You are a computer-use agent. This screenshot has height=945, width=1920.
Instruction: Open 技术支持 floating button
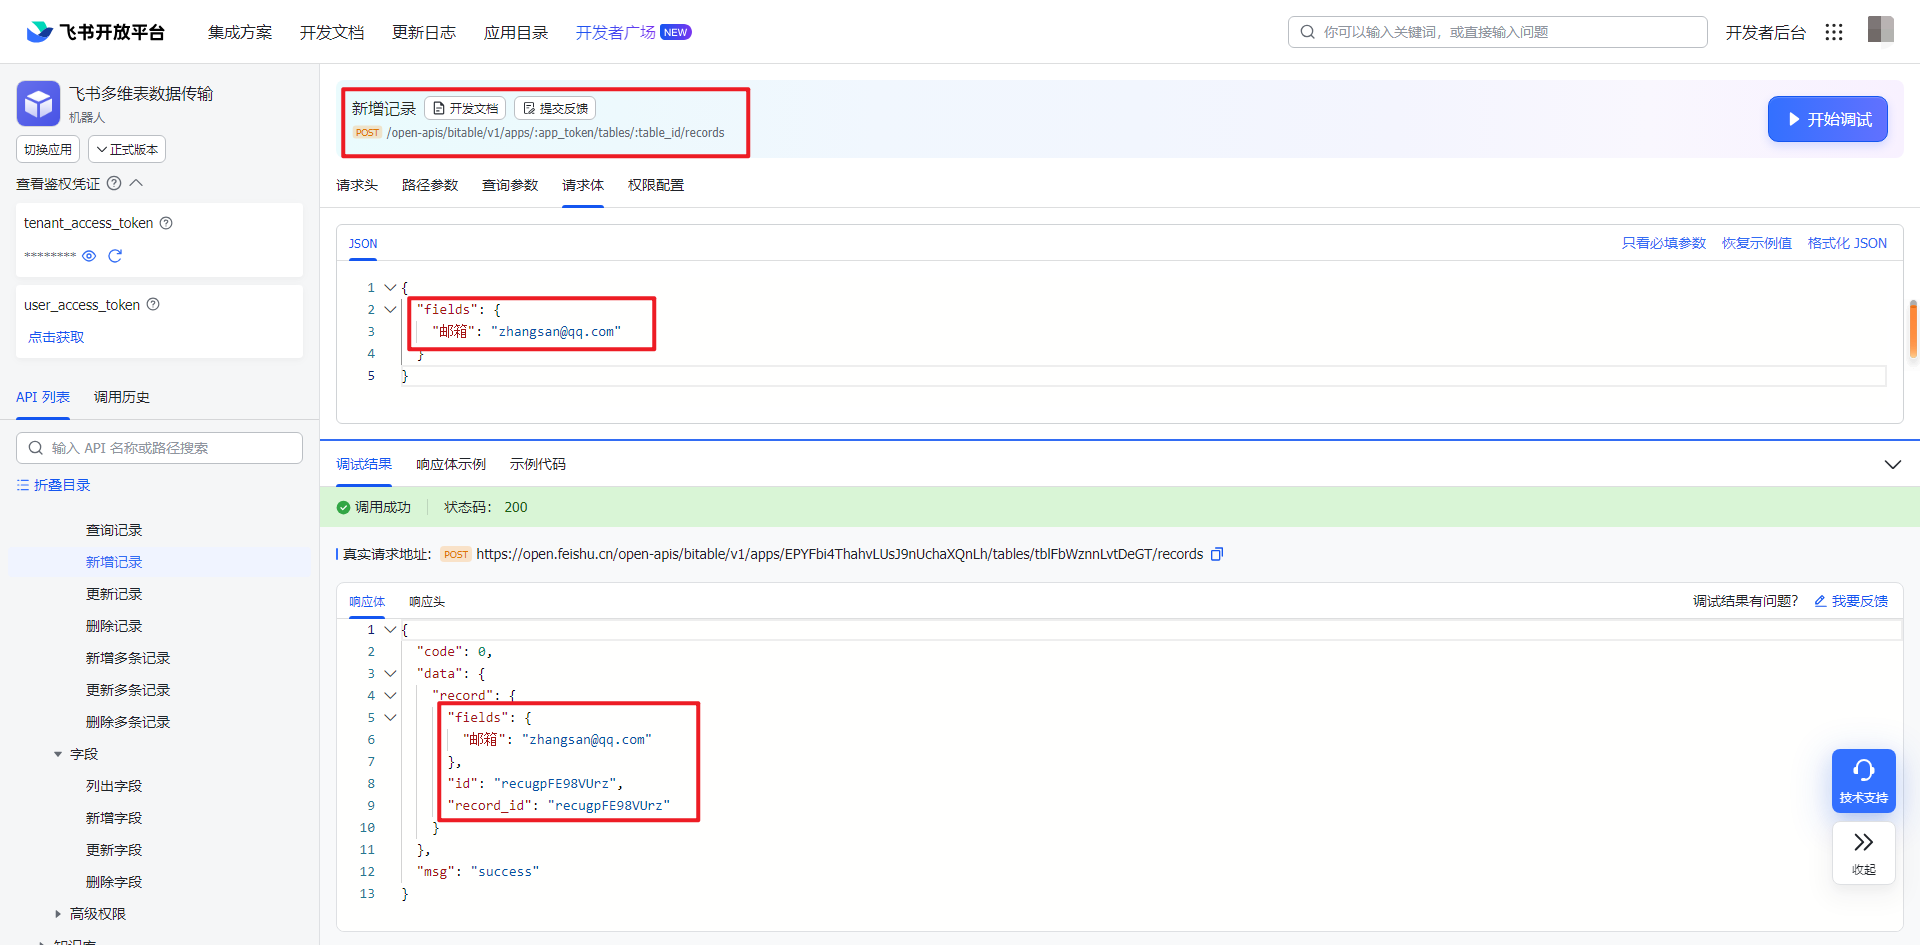point(1863,781)
